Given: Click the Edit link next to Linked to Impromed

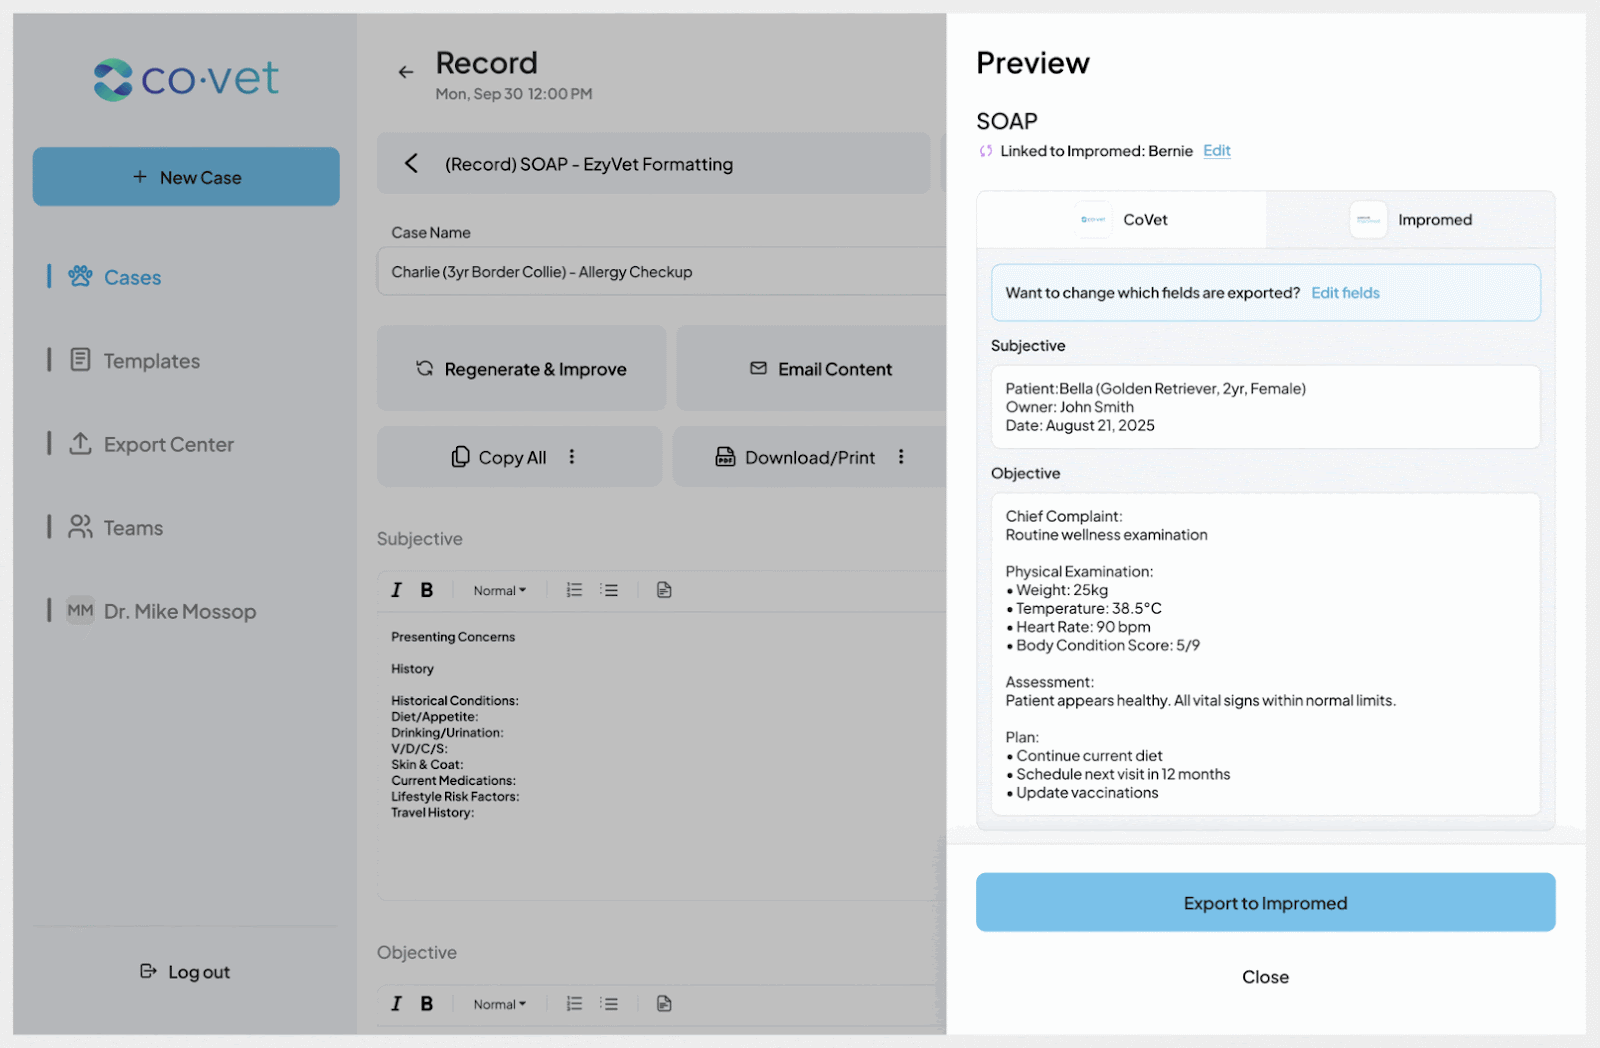Looking at the screenshot, I should pos(1217,151).
